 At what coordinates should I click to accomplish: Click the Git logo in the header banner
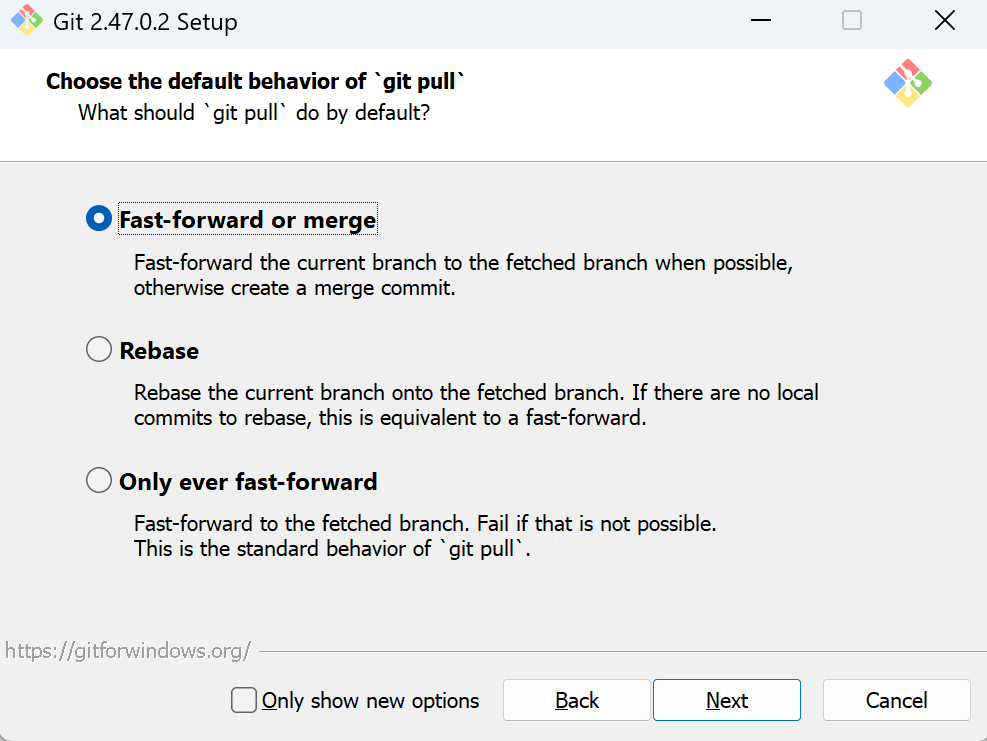tap(907, 83)
